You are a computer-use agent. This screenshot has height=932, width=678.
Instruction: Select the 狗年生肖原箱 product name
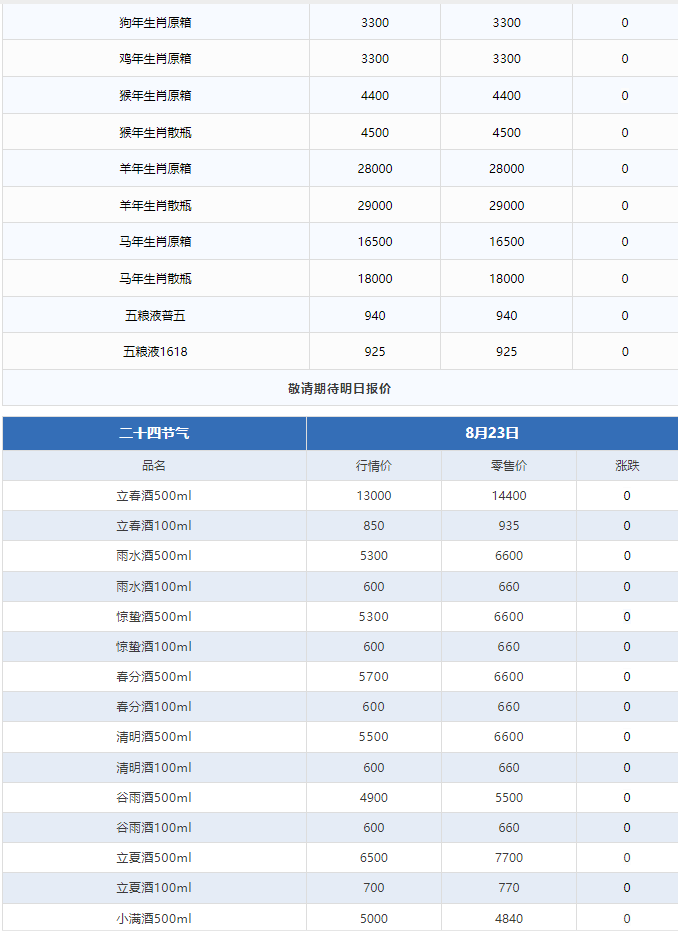[x=155, y=23]
